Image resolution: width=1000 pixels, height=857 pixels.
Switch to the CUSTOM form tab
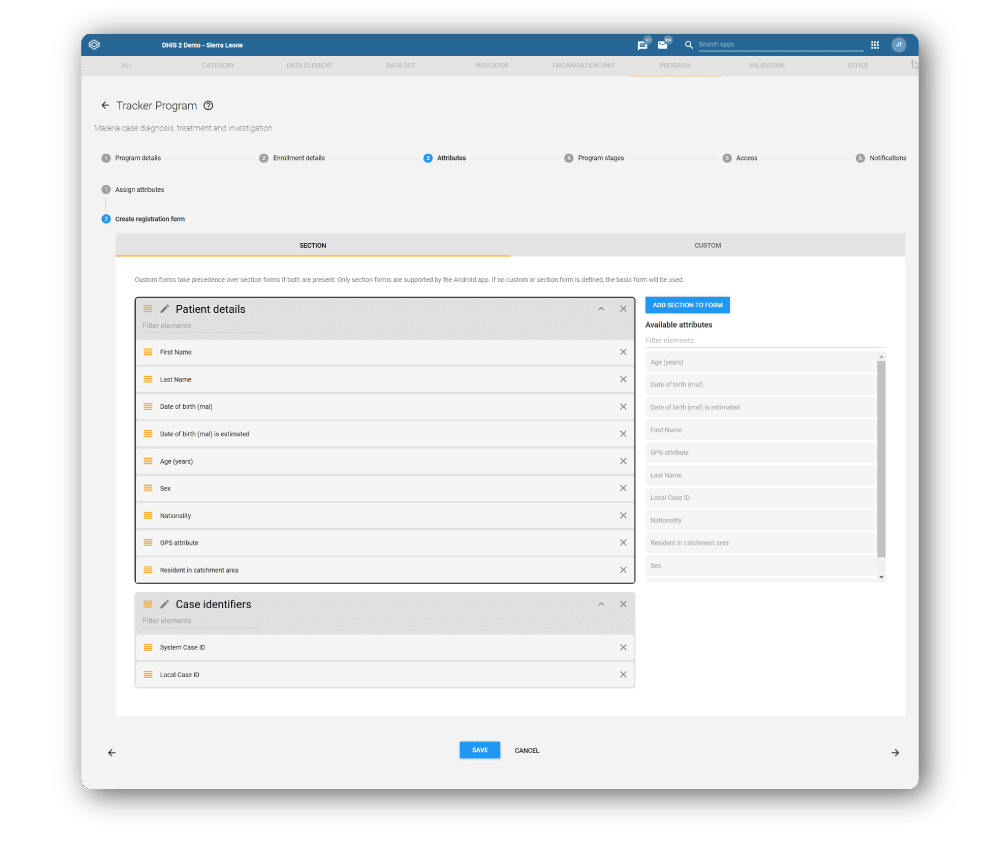708,245
